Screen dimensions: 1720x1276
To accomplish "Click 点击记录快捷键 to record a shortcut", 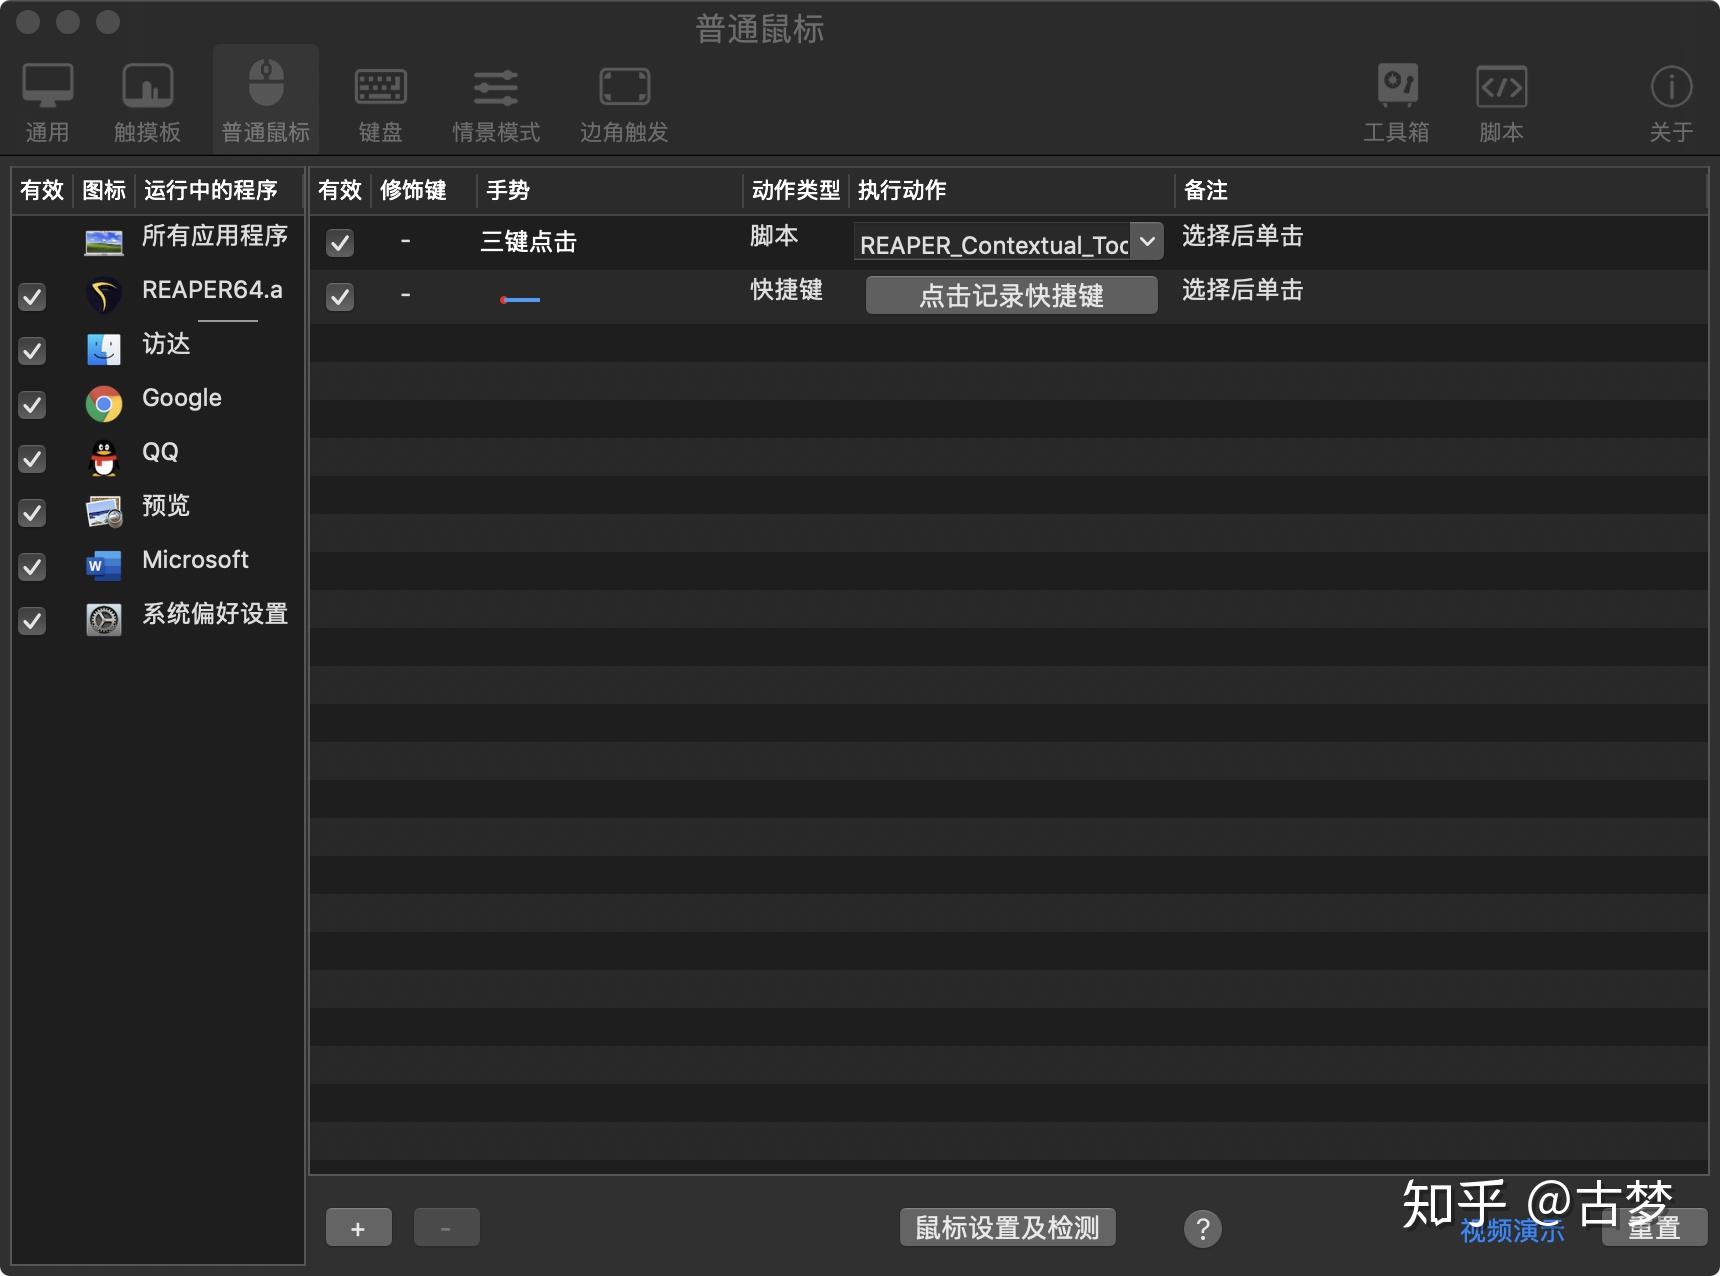I will click(x=1011, y=295).
